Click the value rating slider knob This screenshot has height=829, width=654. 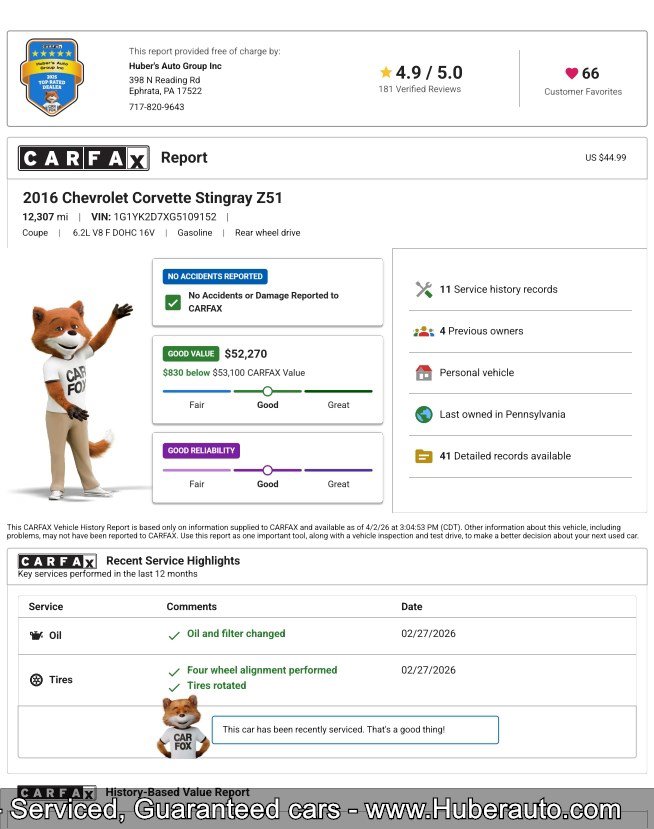tap(267, 391)
